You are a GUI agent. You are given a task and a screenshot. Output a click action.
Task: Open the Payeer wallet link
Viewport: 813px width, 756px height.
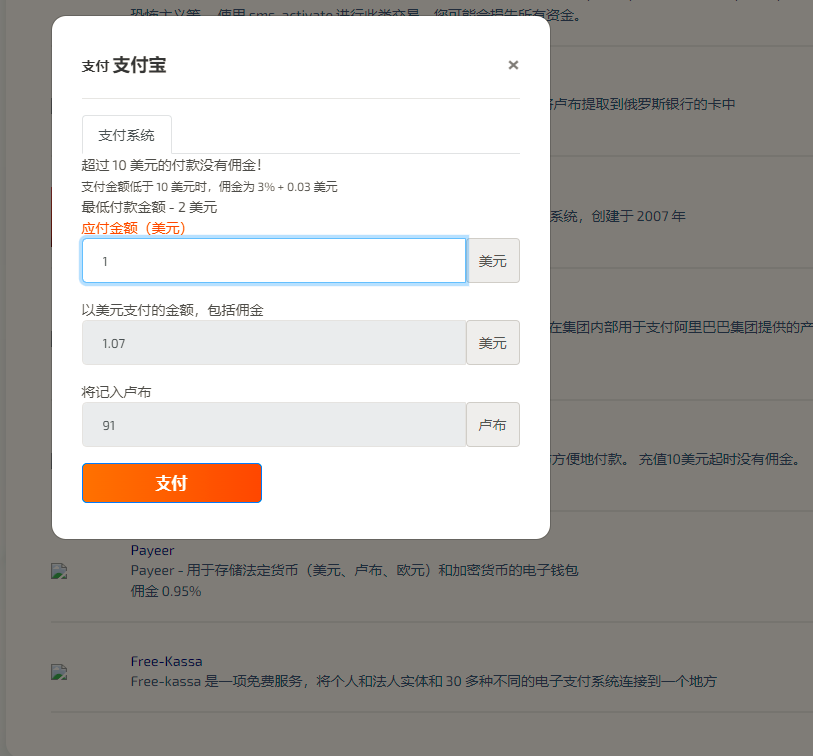point(152,550)
